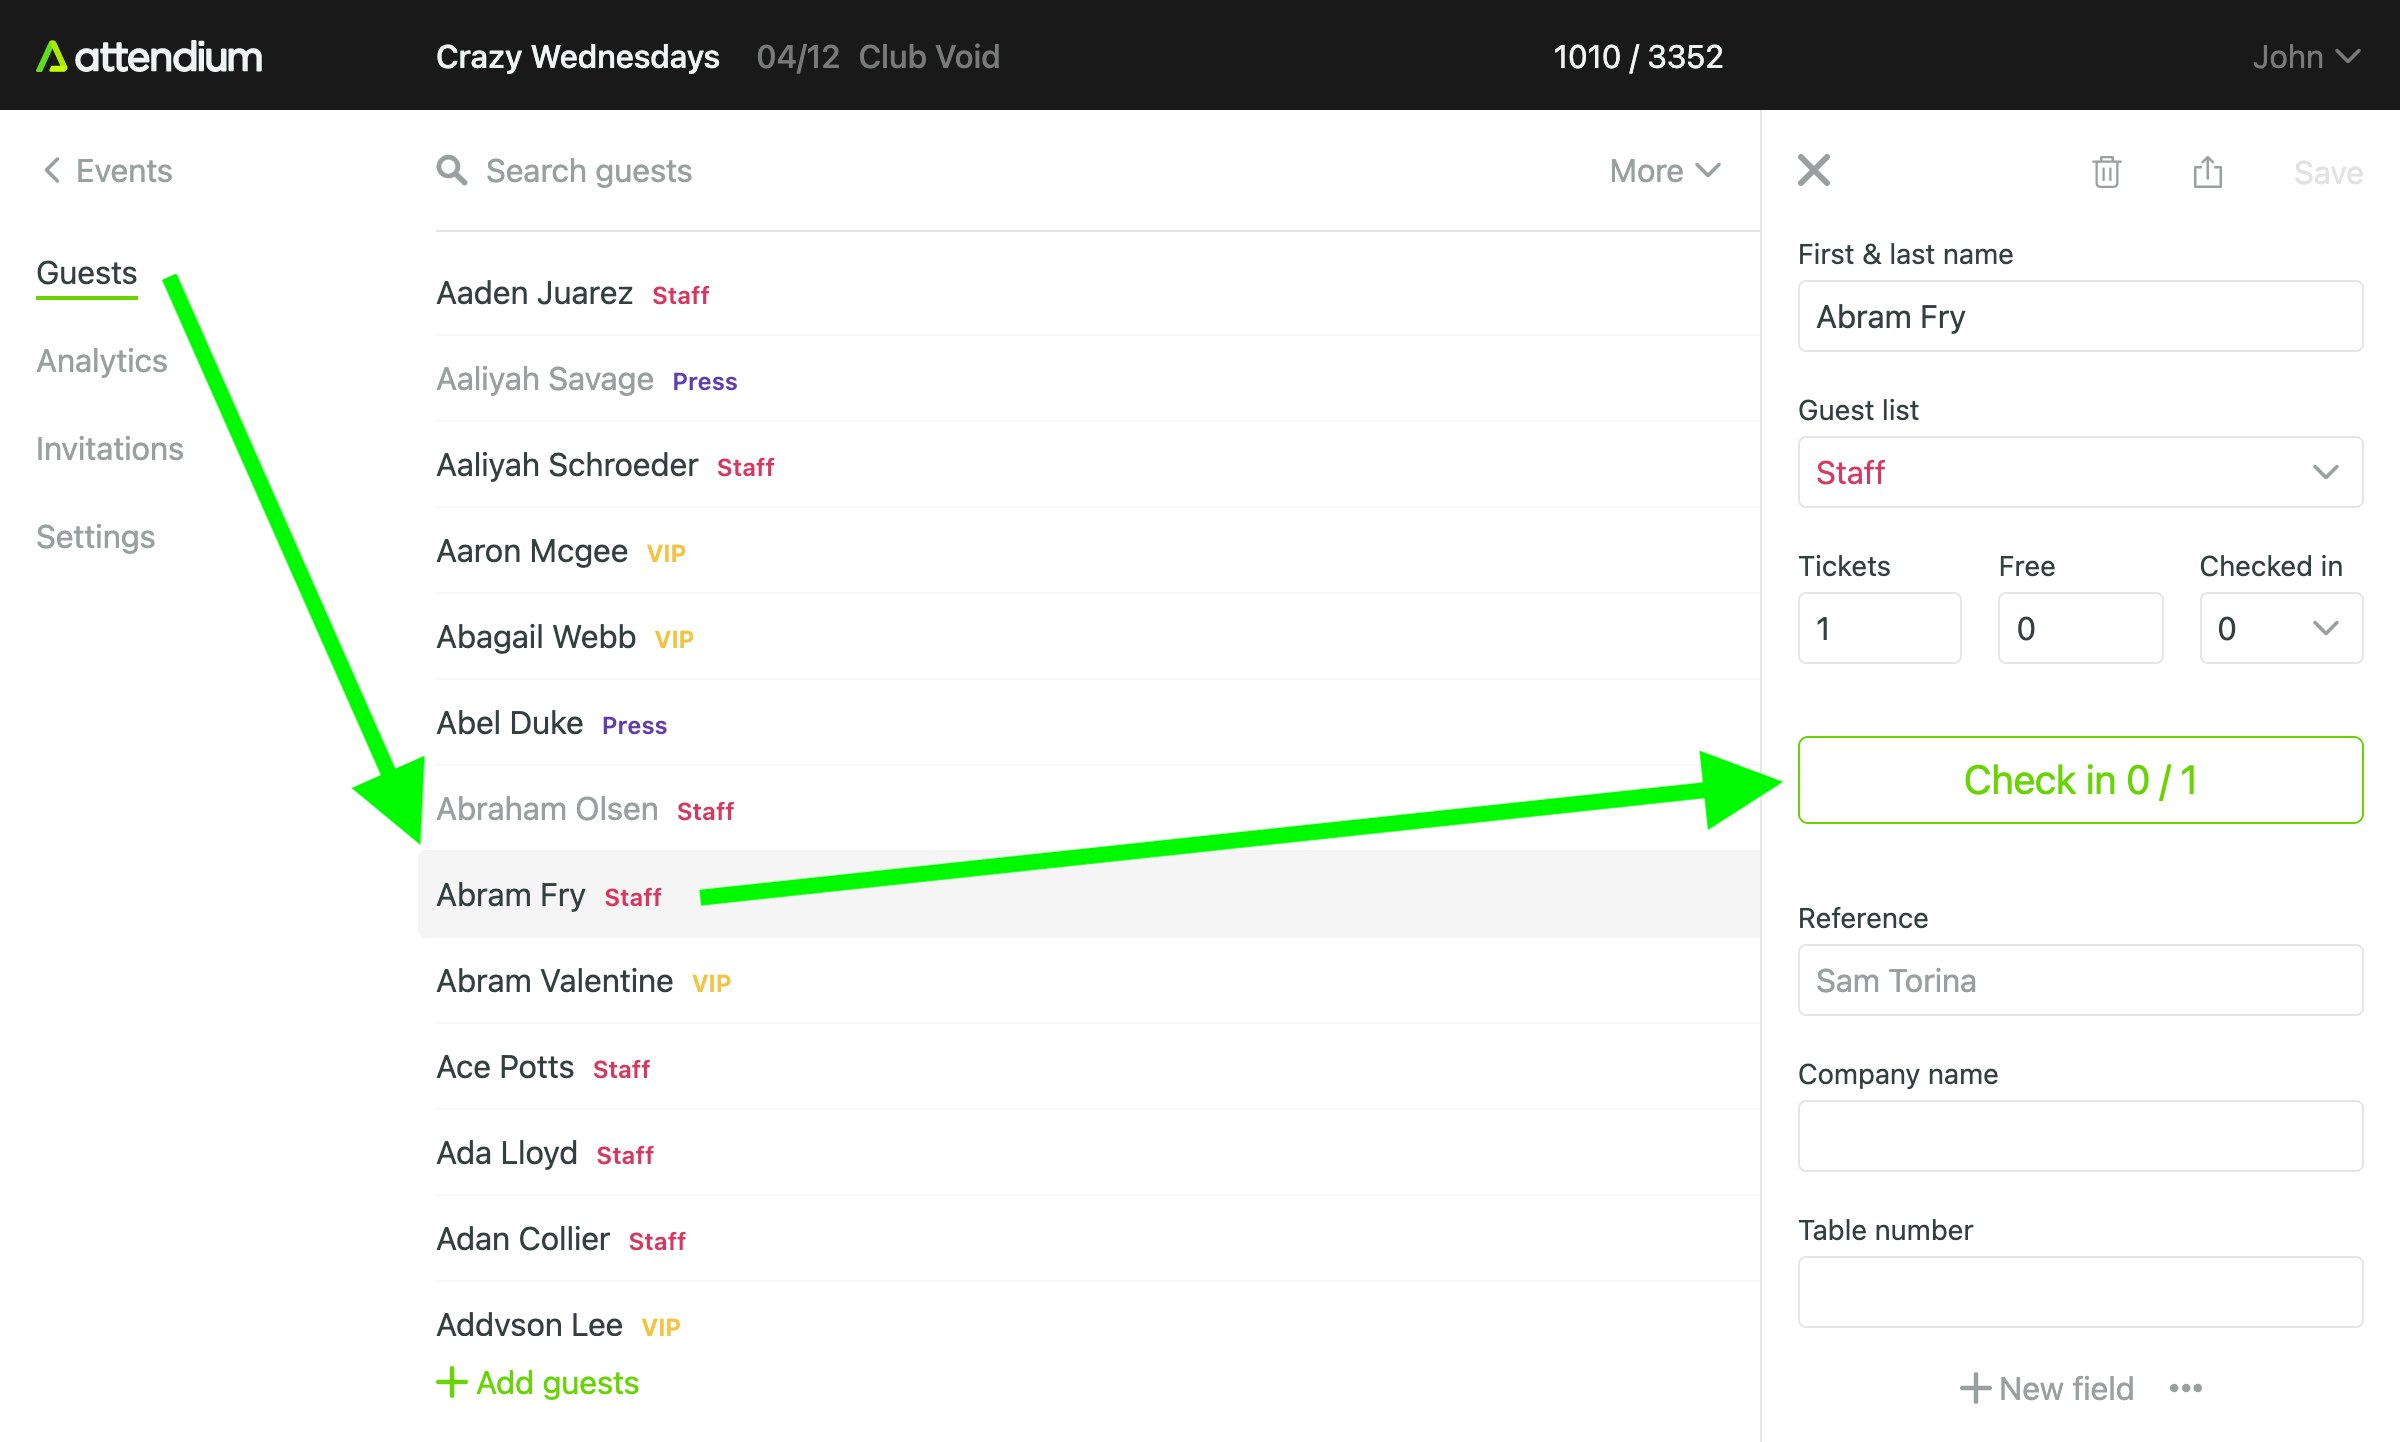
Task: Click the Reference input field
Action: 2080,980
